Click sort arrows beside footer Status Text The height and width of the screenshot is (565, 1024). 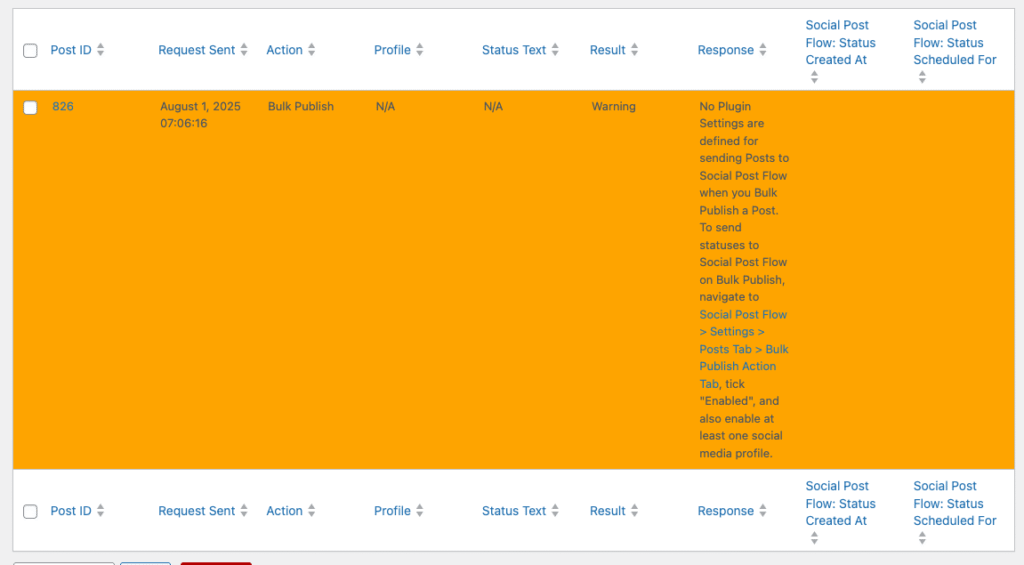555,511
